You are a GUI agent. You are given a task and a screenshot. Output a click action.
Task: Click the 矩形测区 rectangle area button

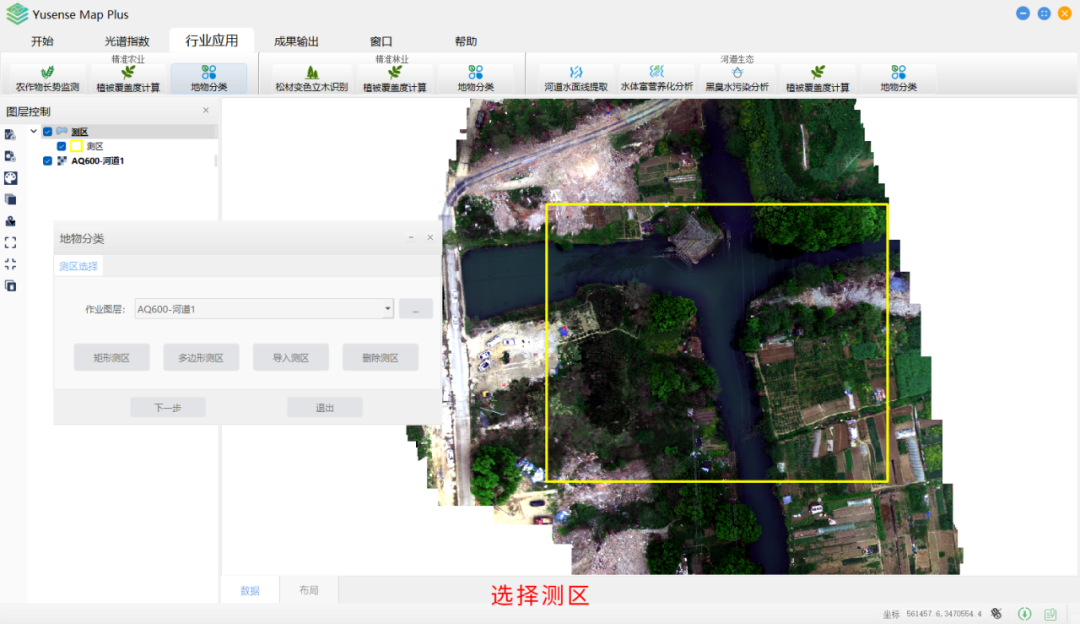pyautogui.click(x=111, y=357)
